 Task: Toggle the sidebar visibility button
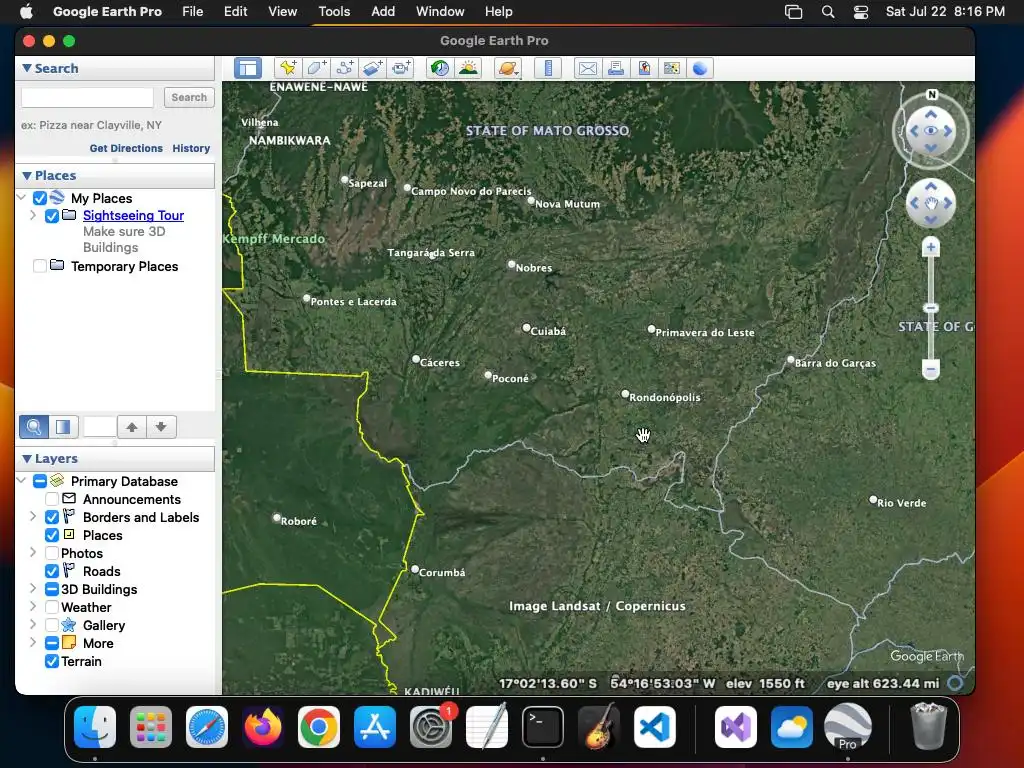click(248, 68)
